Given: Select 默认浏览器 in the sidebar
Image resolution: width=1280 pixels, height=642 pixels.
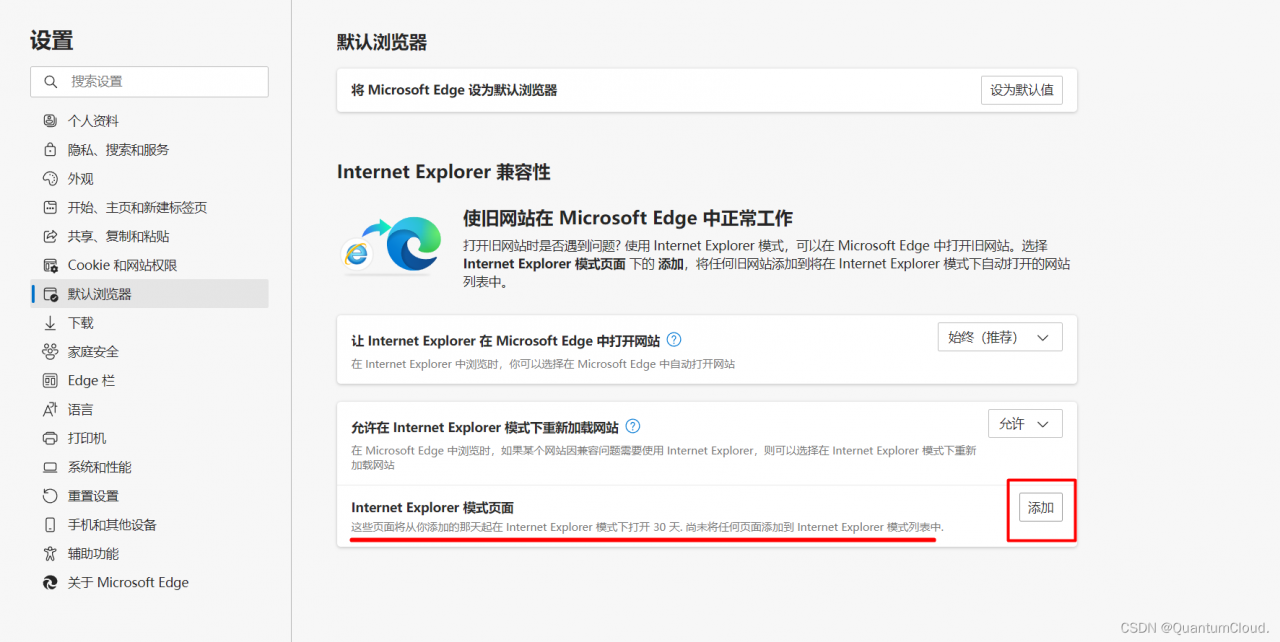Looking at the screenshot, I should coord(150,294).
